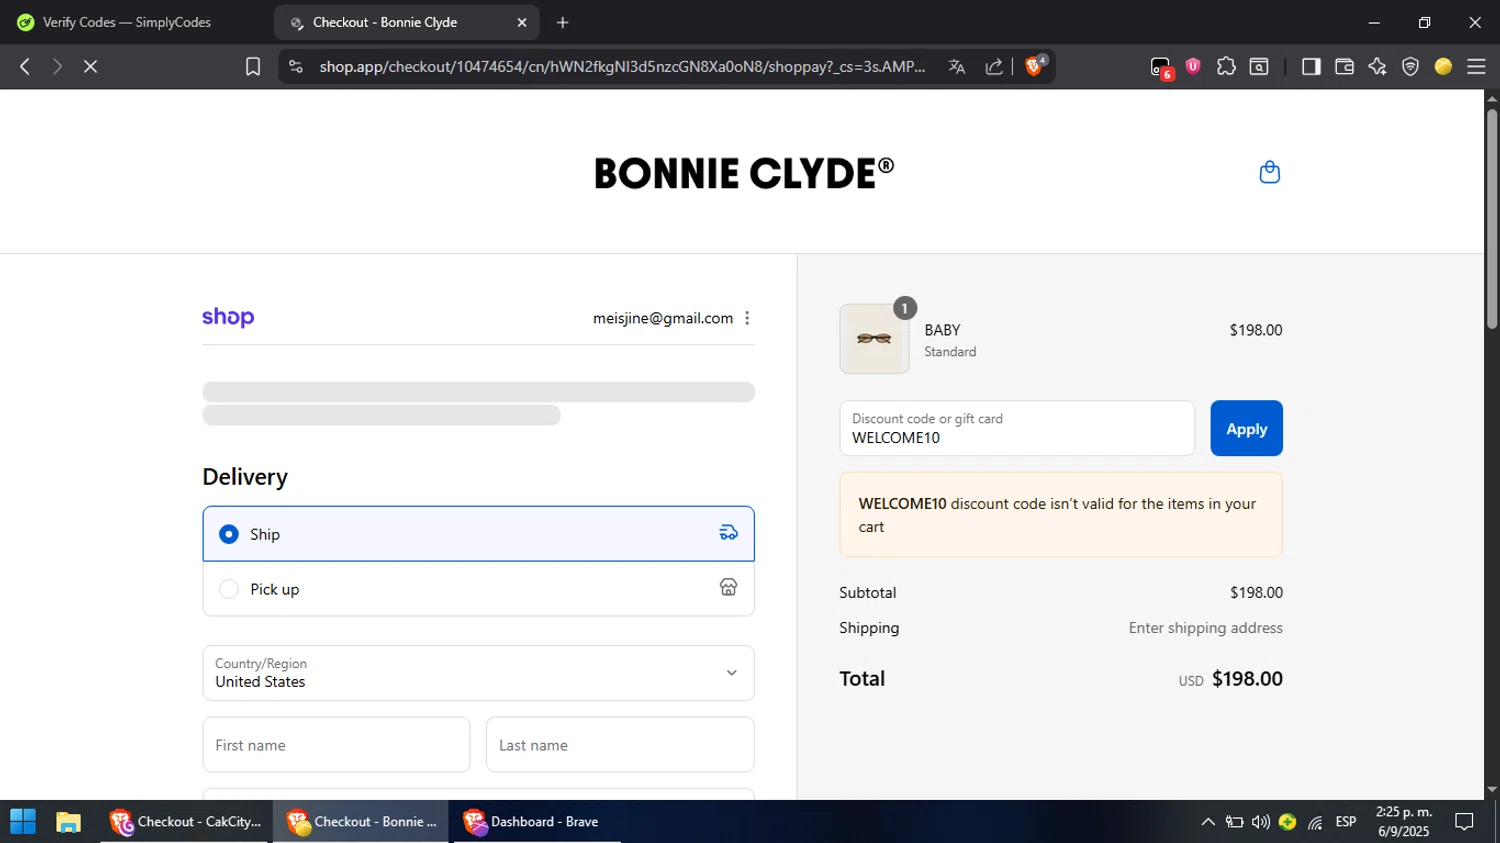This screenshot has width=1500, height=843.
Task: Click the truck icon in Ship option
Action: (x=728, y=533)
